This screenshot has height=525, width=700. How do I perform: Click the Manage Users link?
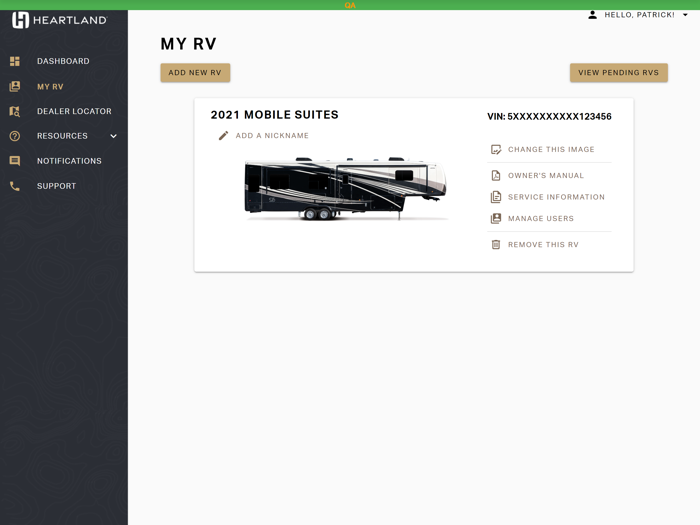point(541,218)
